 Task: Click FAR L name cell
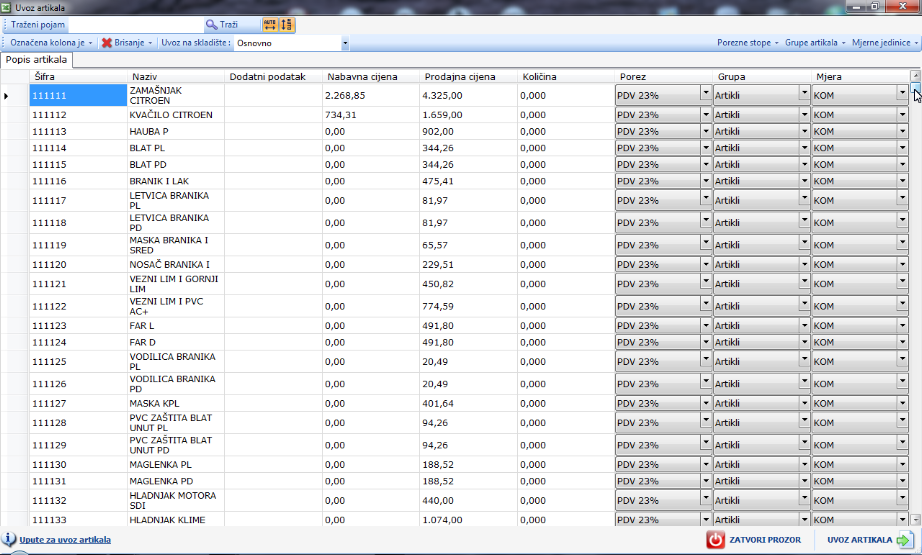(175, 326)
